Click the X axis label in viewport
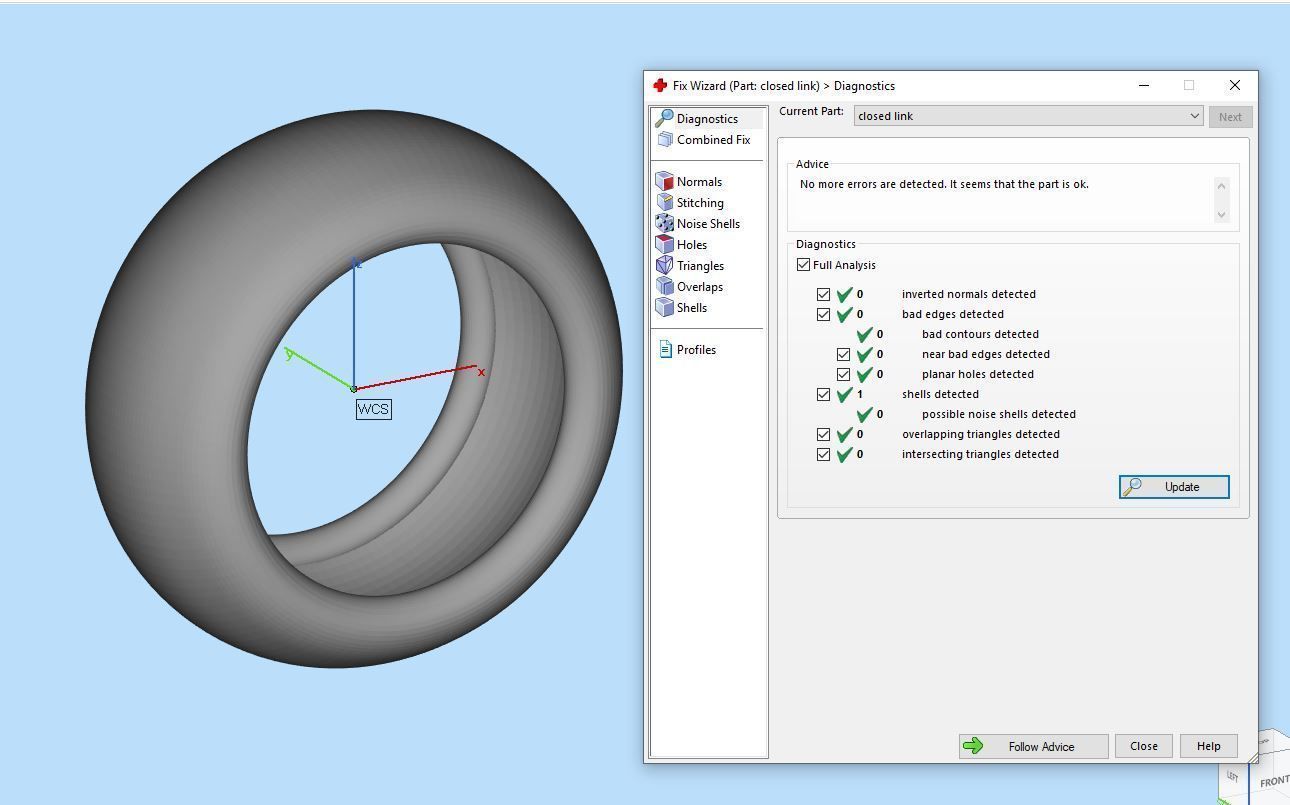Image resolution: width=1290 pixels, height=805 pixels. pos(481,373)
